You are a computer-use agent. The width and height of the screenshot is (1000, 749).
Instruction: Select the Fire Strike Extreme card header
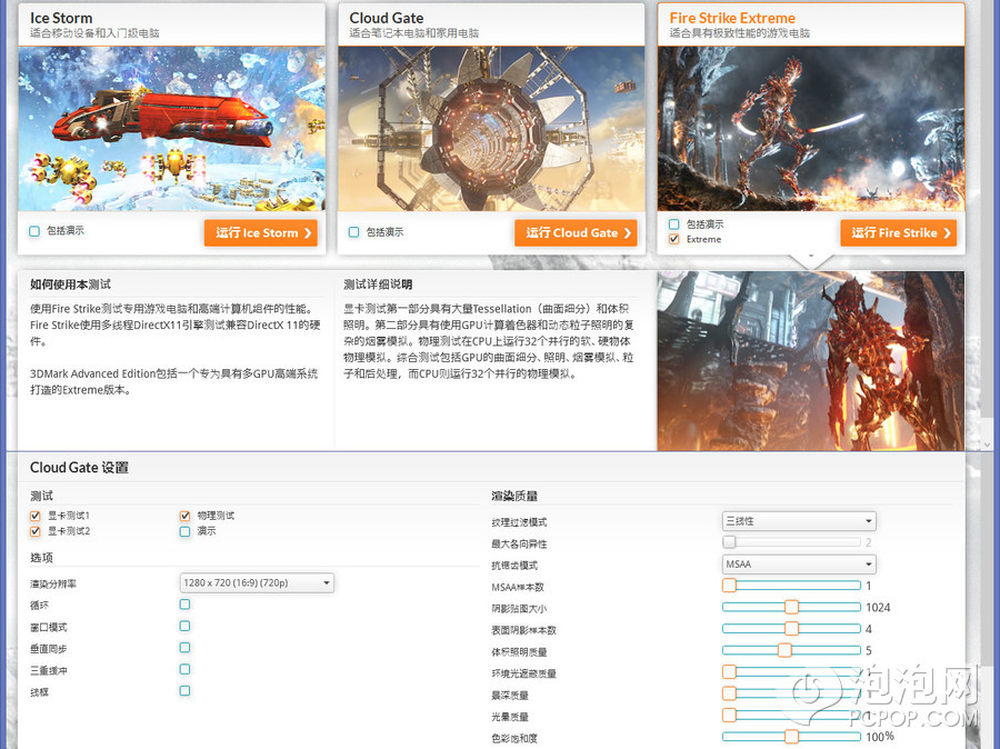811,24
